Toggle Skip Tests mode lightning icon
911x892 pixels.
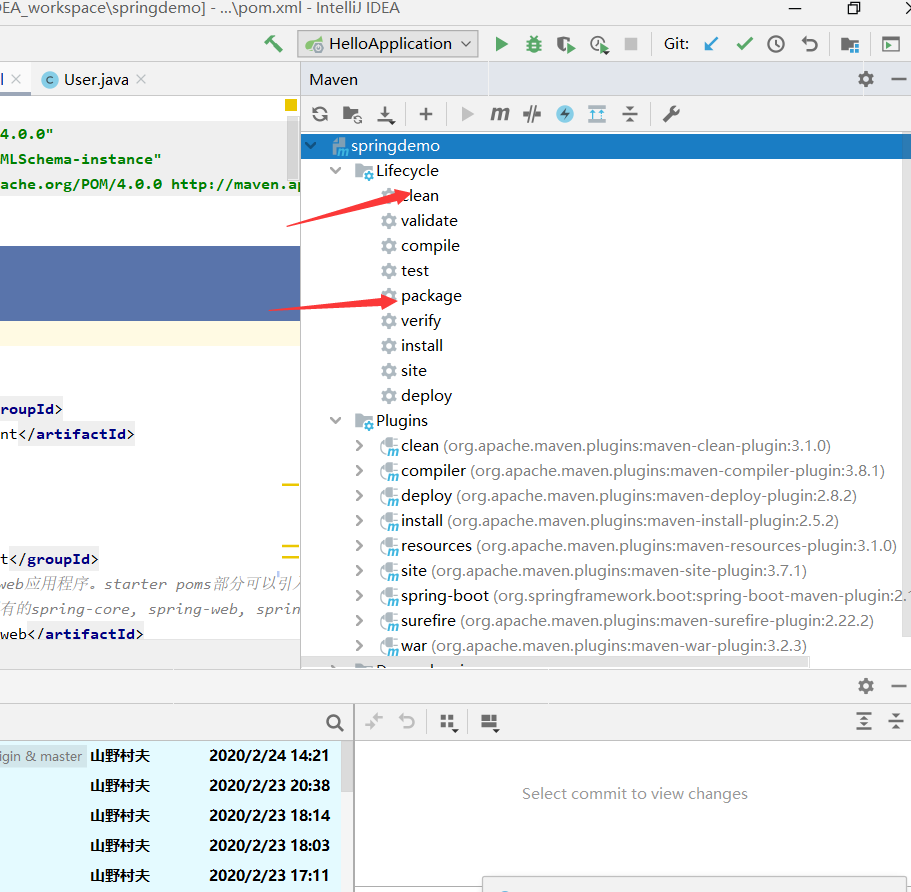(565, 114)
